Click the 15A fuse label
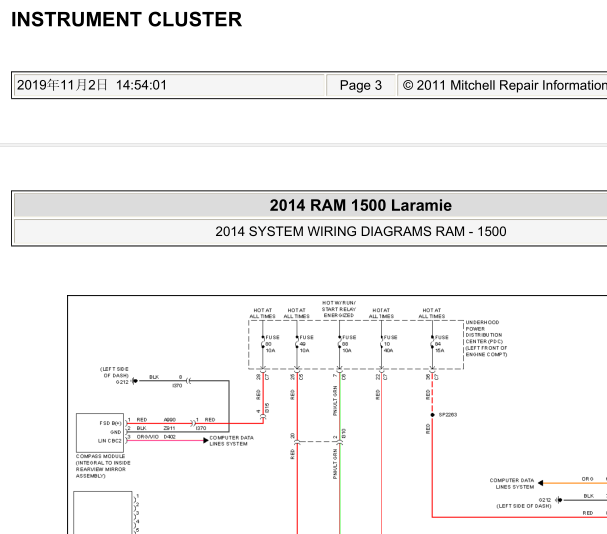This screenshot has height=534, width=607. [439, 350]
